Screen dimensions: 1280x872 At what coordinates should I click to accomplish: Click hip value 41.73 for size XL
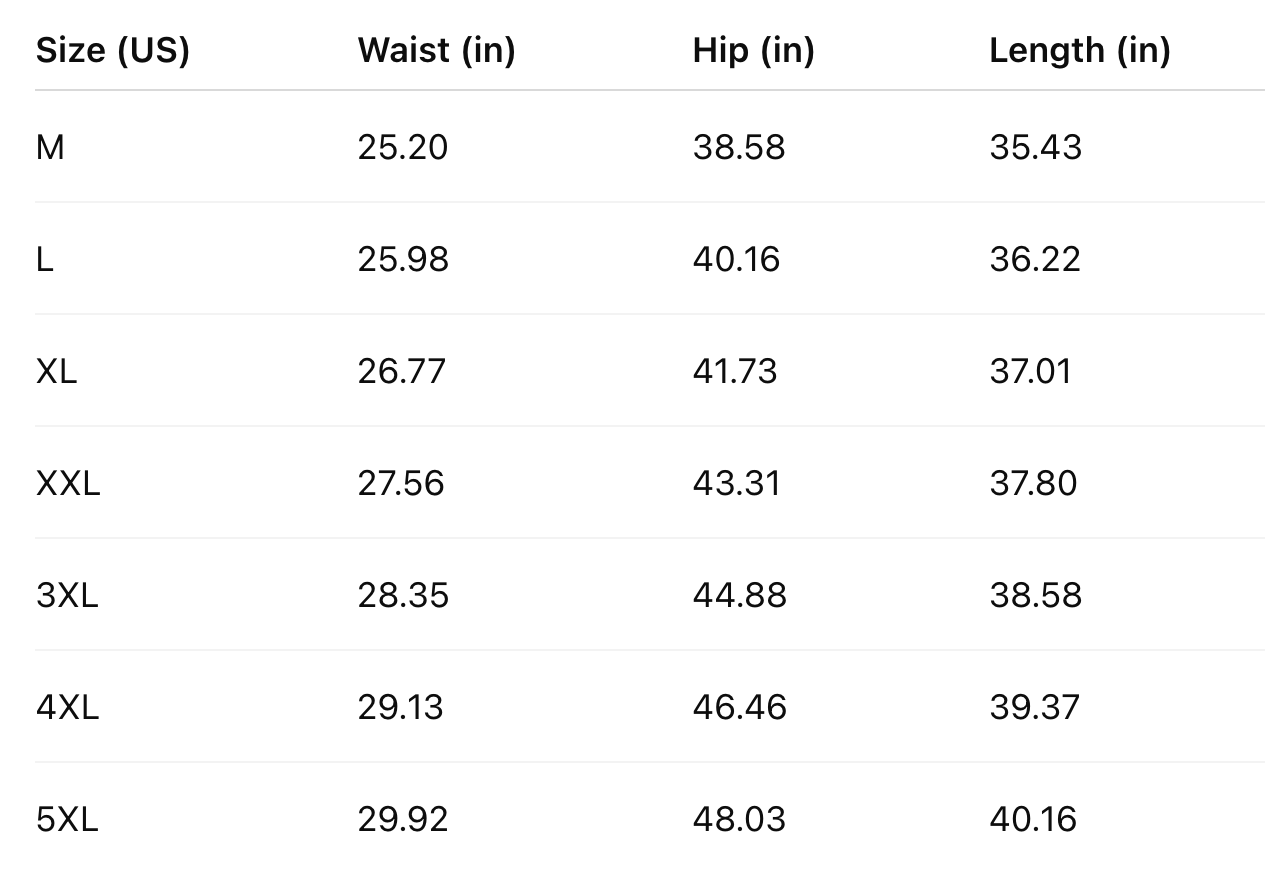(734, 372)
